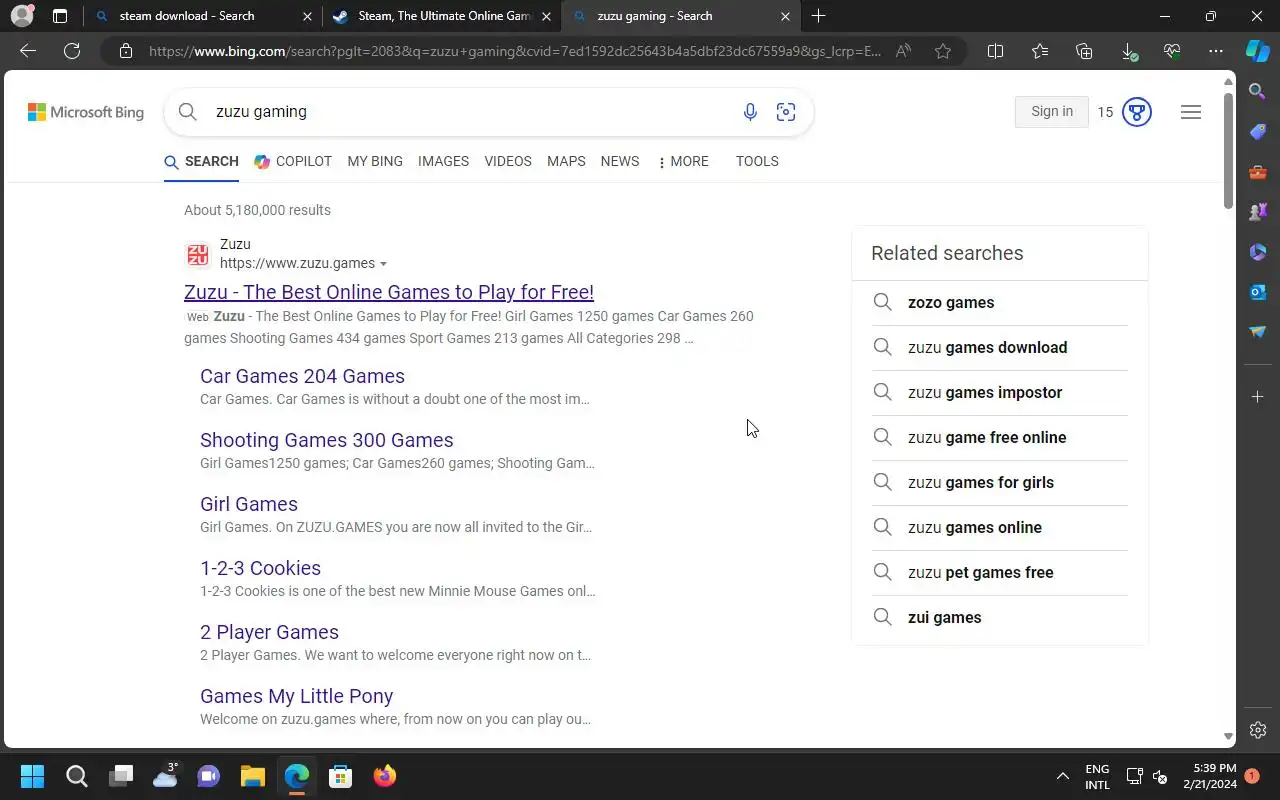The width and height of the screenshot is (1280, 800).
Task: Click the visual search camera icon
Action: (786, 112)
